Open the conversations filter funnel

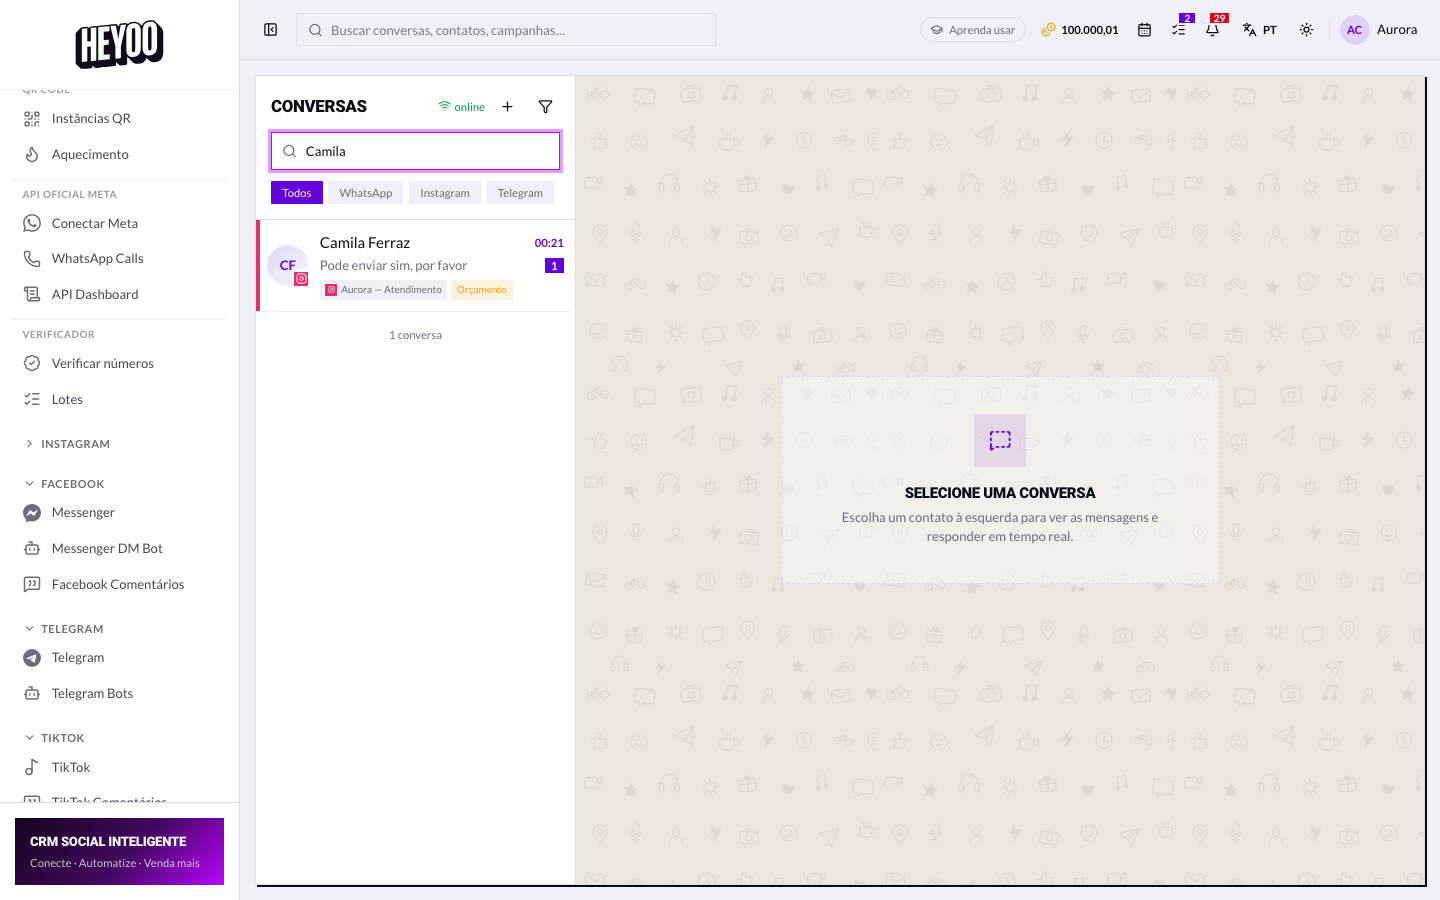click(x=545, y=106)
